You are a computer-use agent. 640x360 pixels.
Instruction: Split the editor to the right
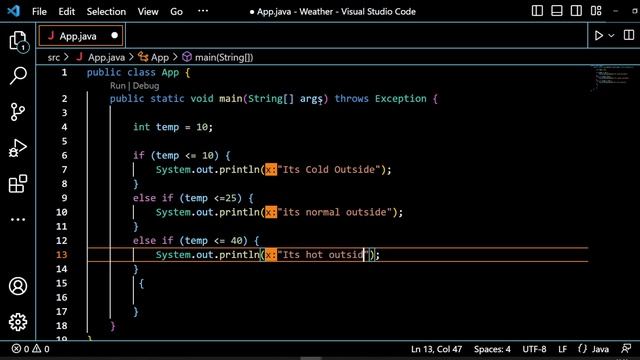[x=629, y=35]
